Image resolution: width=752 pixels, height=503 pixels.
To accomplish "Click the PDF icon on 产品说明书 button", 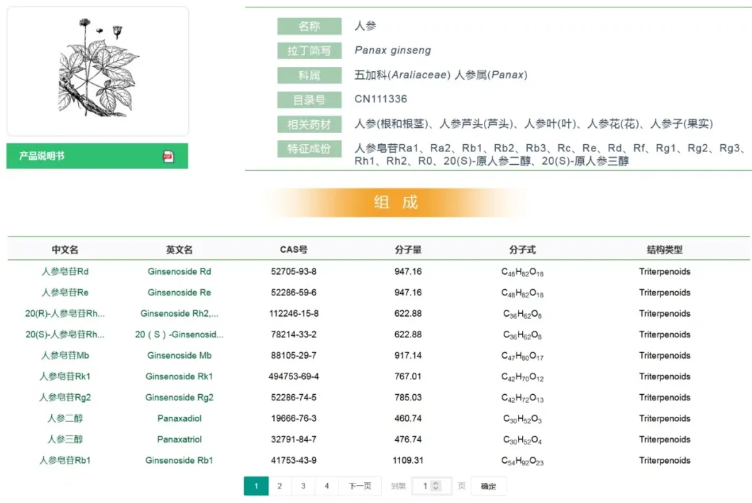I will (168, 156).
